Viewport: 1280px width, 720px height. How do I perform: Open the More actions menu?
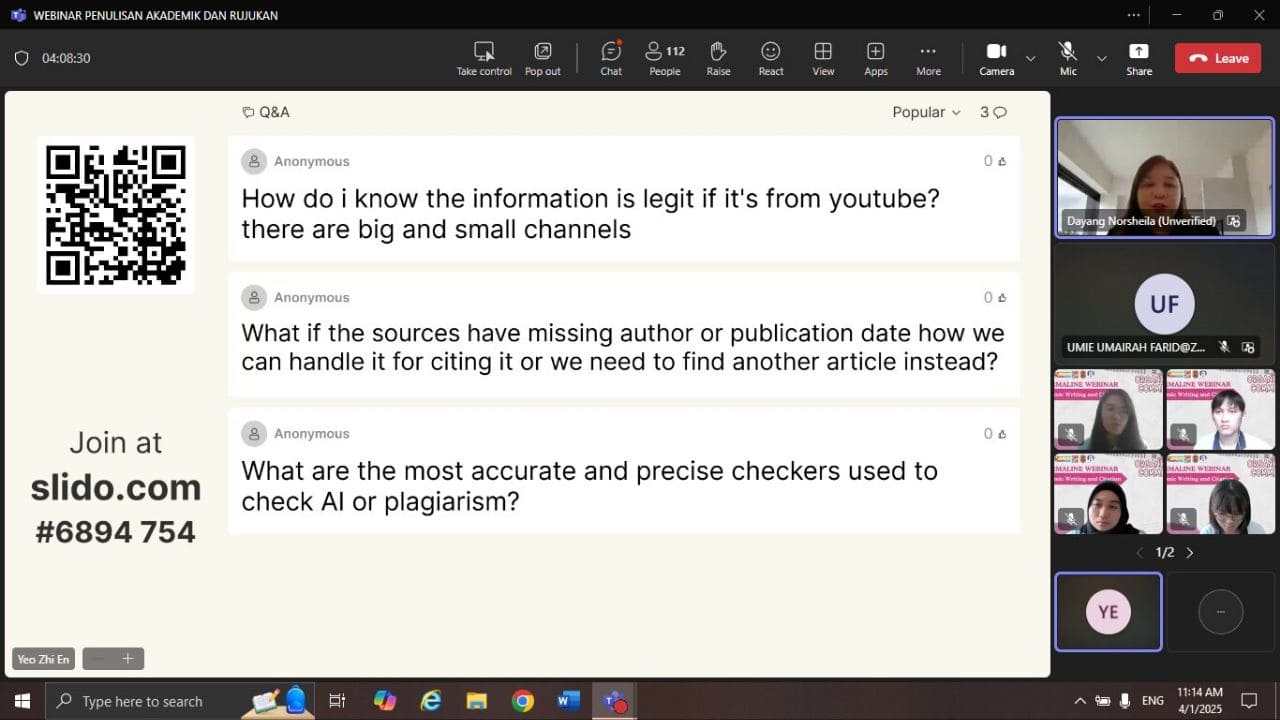928,58
